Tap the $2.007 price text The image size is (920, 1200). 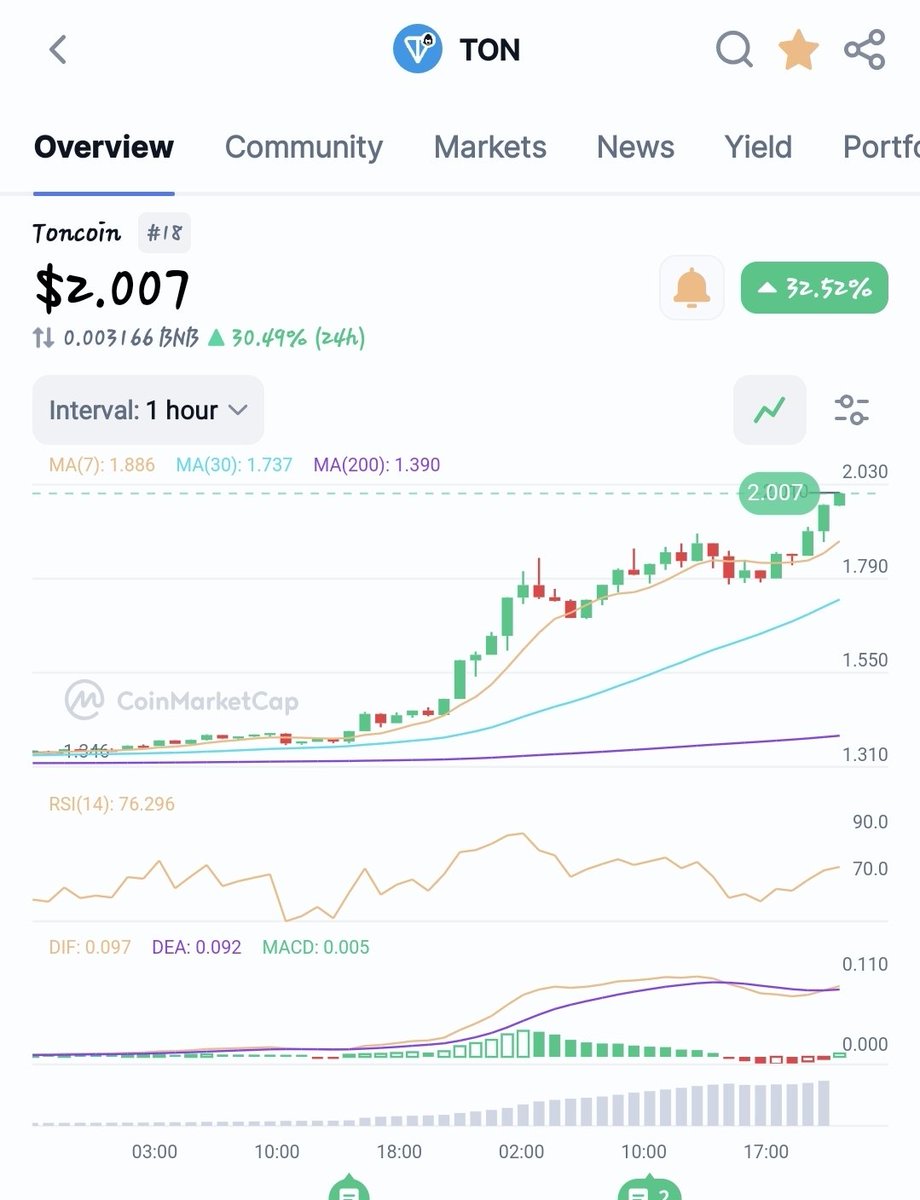pos(112,289)
